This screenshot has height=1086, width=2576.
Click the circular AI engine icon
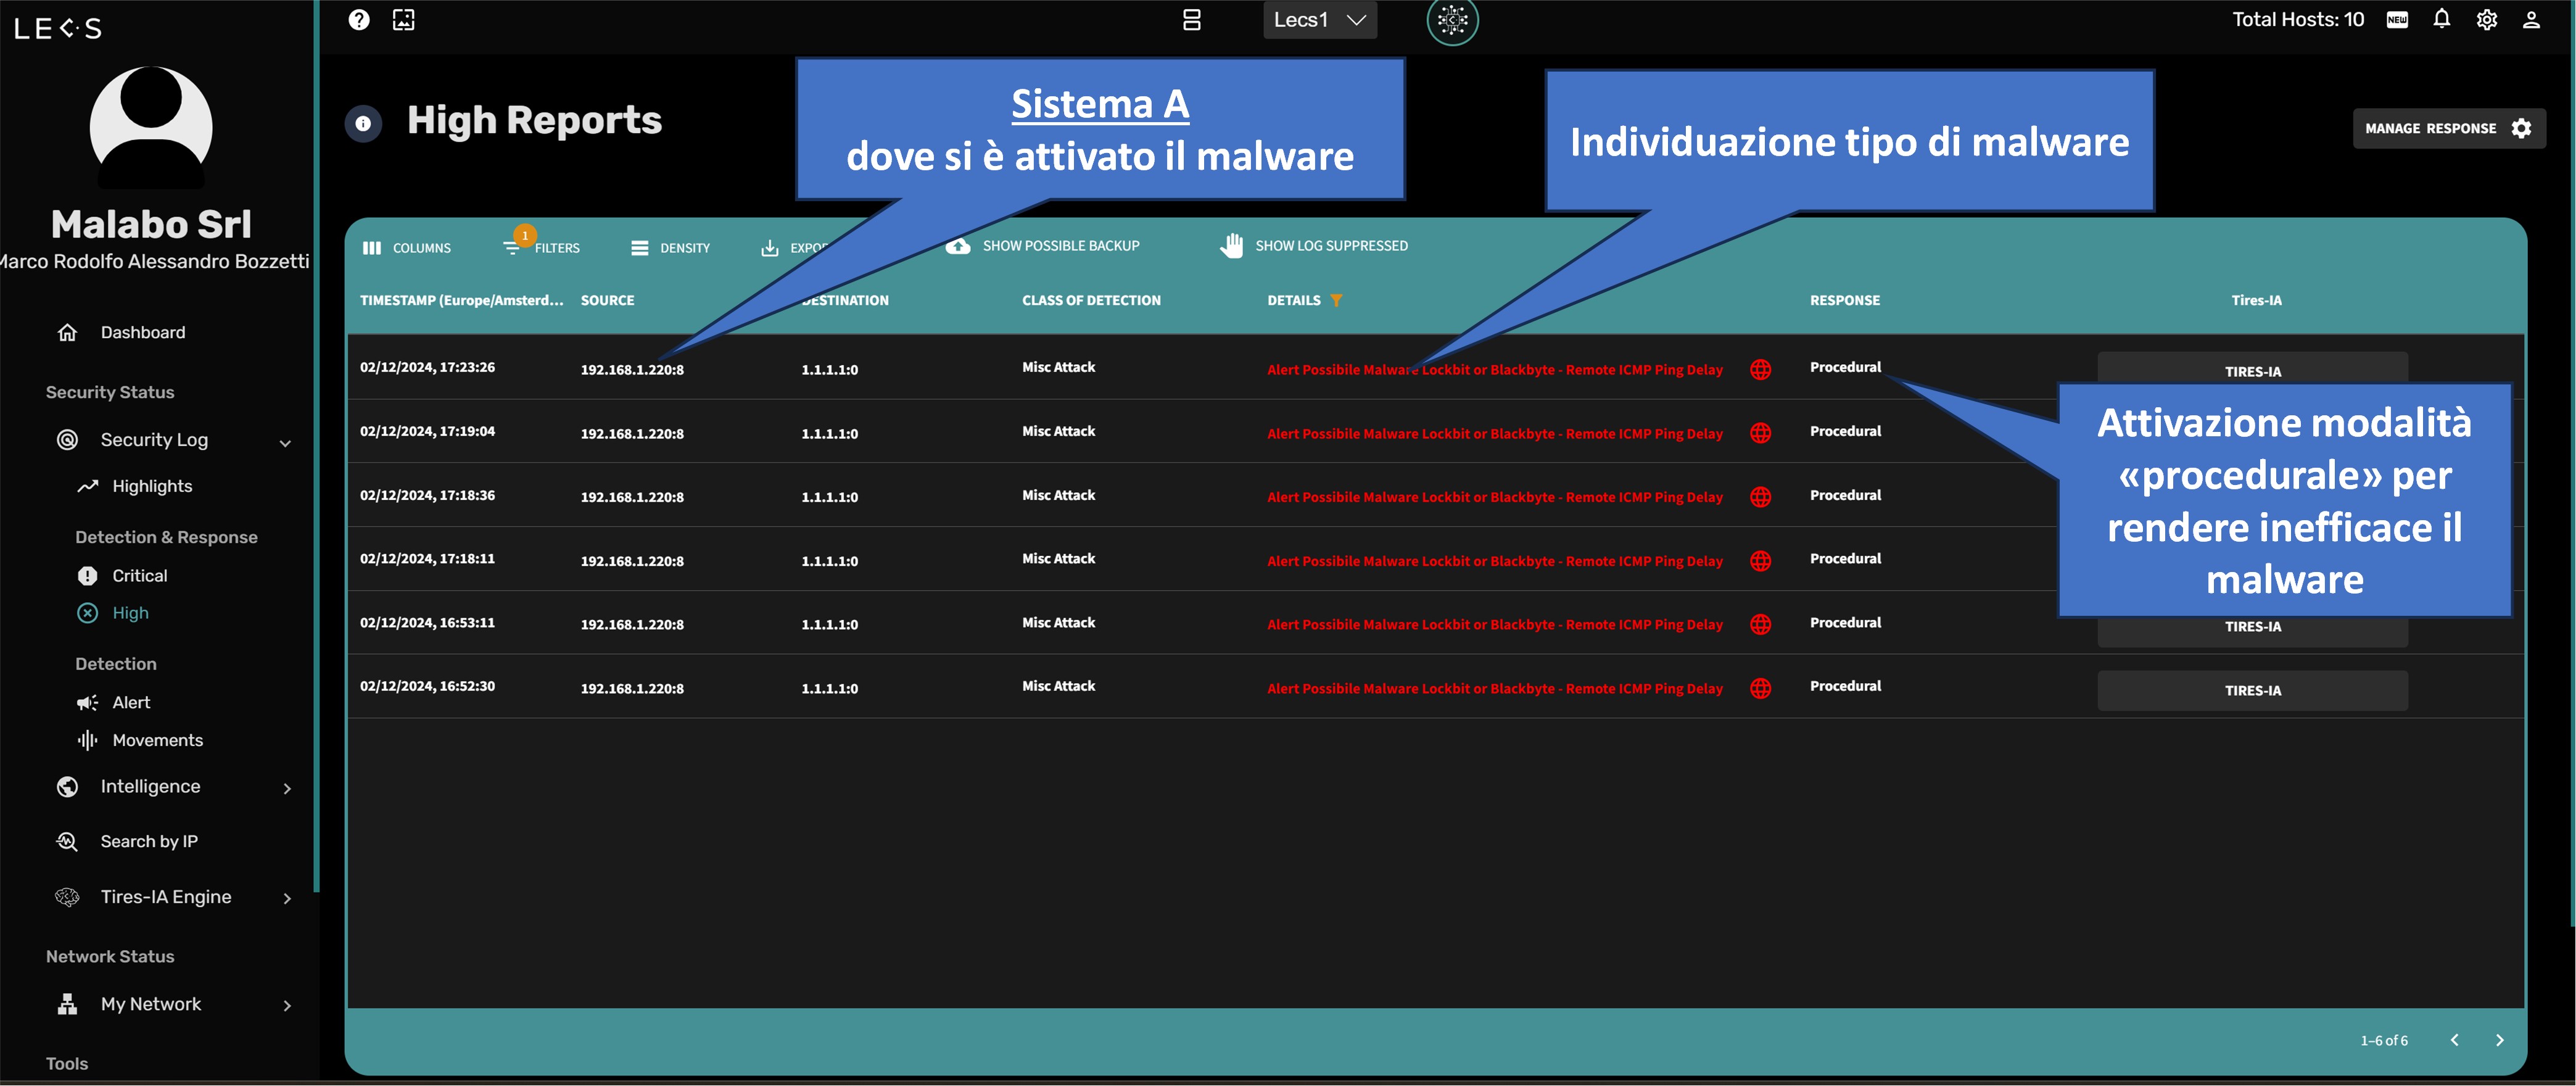tap(1452, 20)
